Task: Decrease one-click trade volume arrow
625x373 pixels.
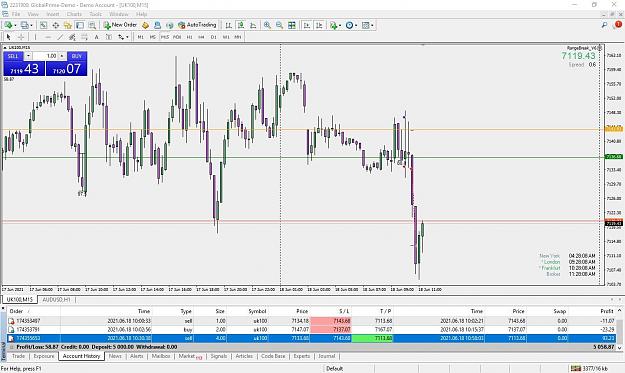Action: [x=28, y=56]
